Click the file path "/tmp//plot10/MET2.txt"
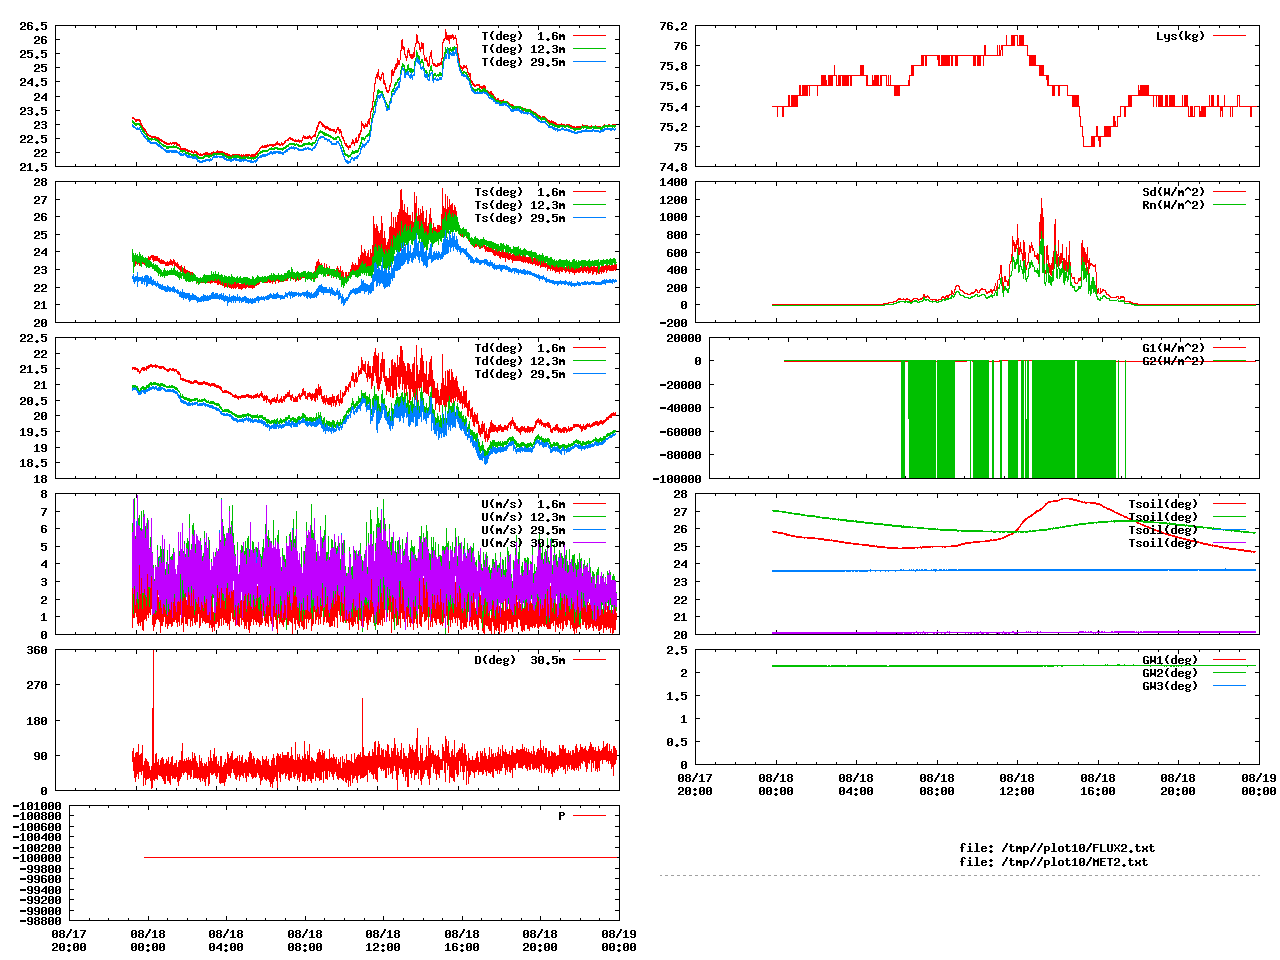This screenshot has width=1280, height=960. (1075, 861)
